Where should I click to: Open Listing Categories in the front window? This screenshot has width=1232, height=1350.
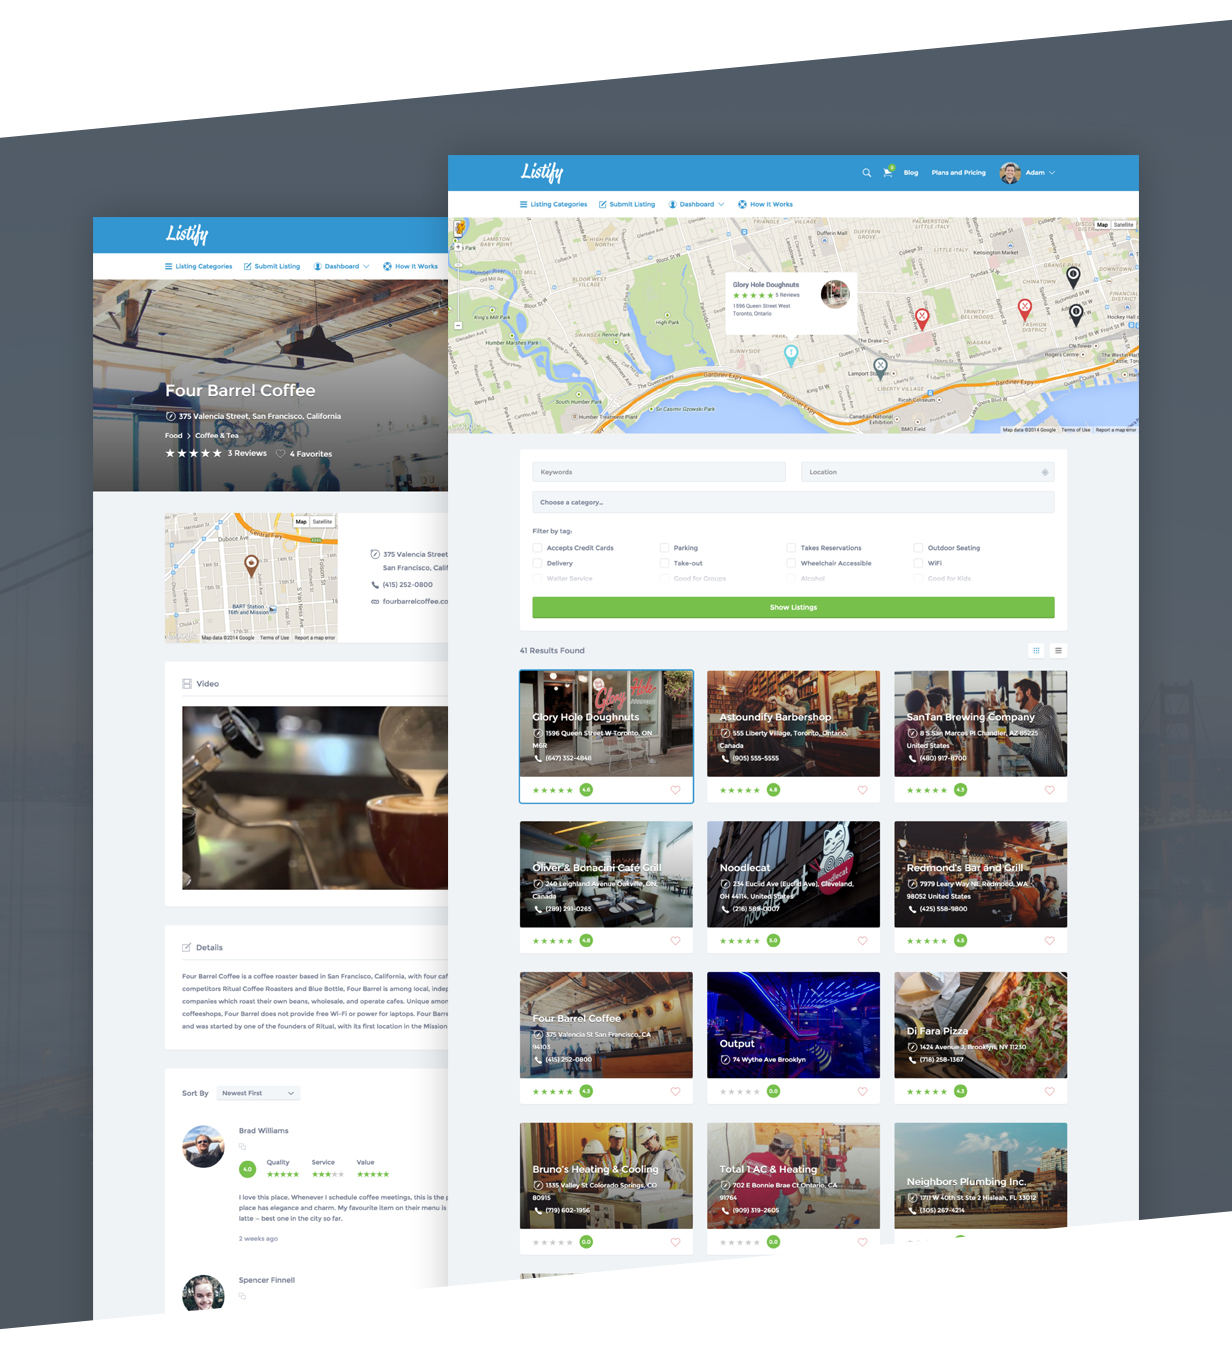pyautogui.click(x=553, y=204)
